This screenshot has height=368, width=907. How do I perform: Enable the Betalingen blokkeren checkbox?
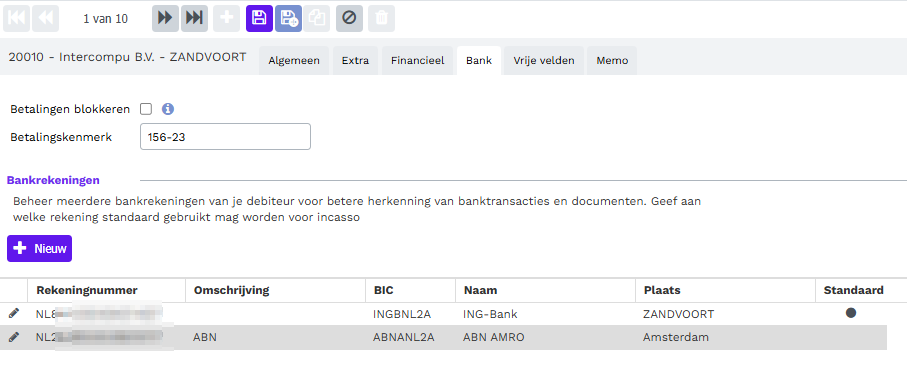pos(146,109)
